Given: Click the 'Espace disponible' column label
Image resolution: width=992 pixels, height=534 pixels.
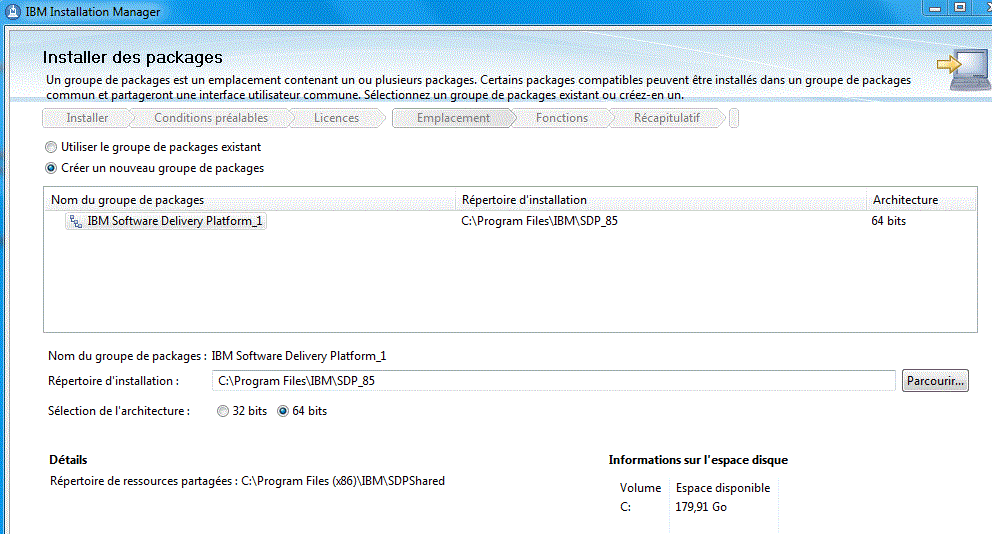Looking at the screenshot, I should pyautogui.click(x=723, y=488).
